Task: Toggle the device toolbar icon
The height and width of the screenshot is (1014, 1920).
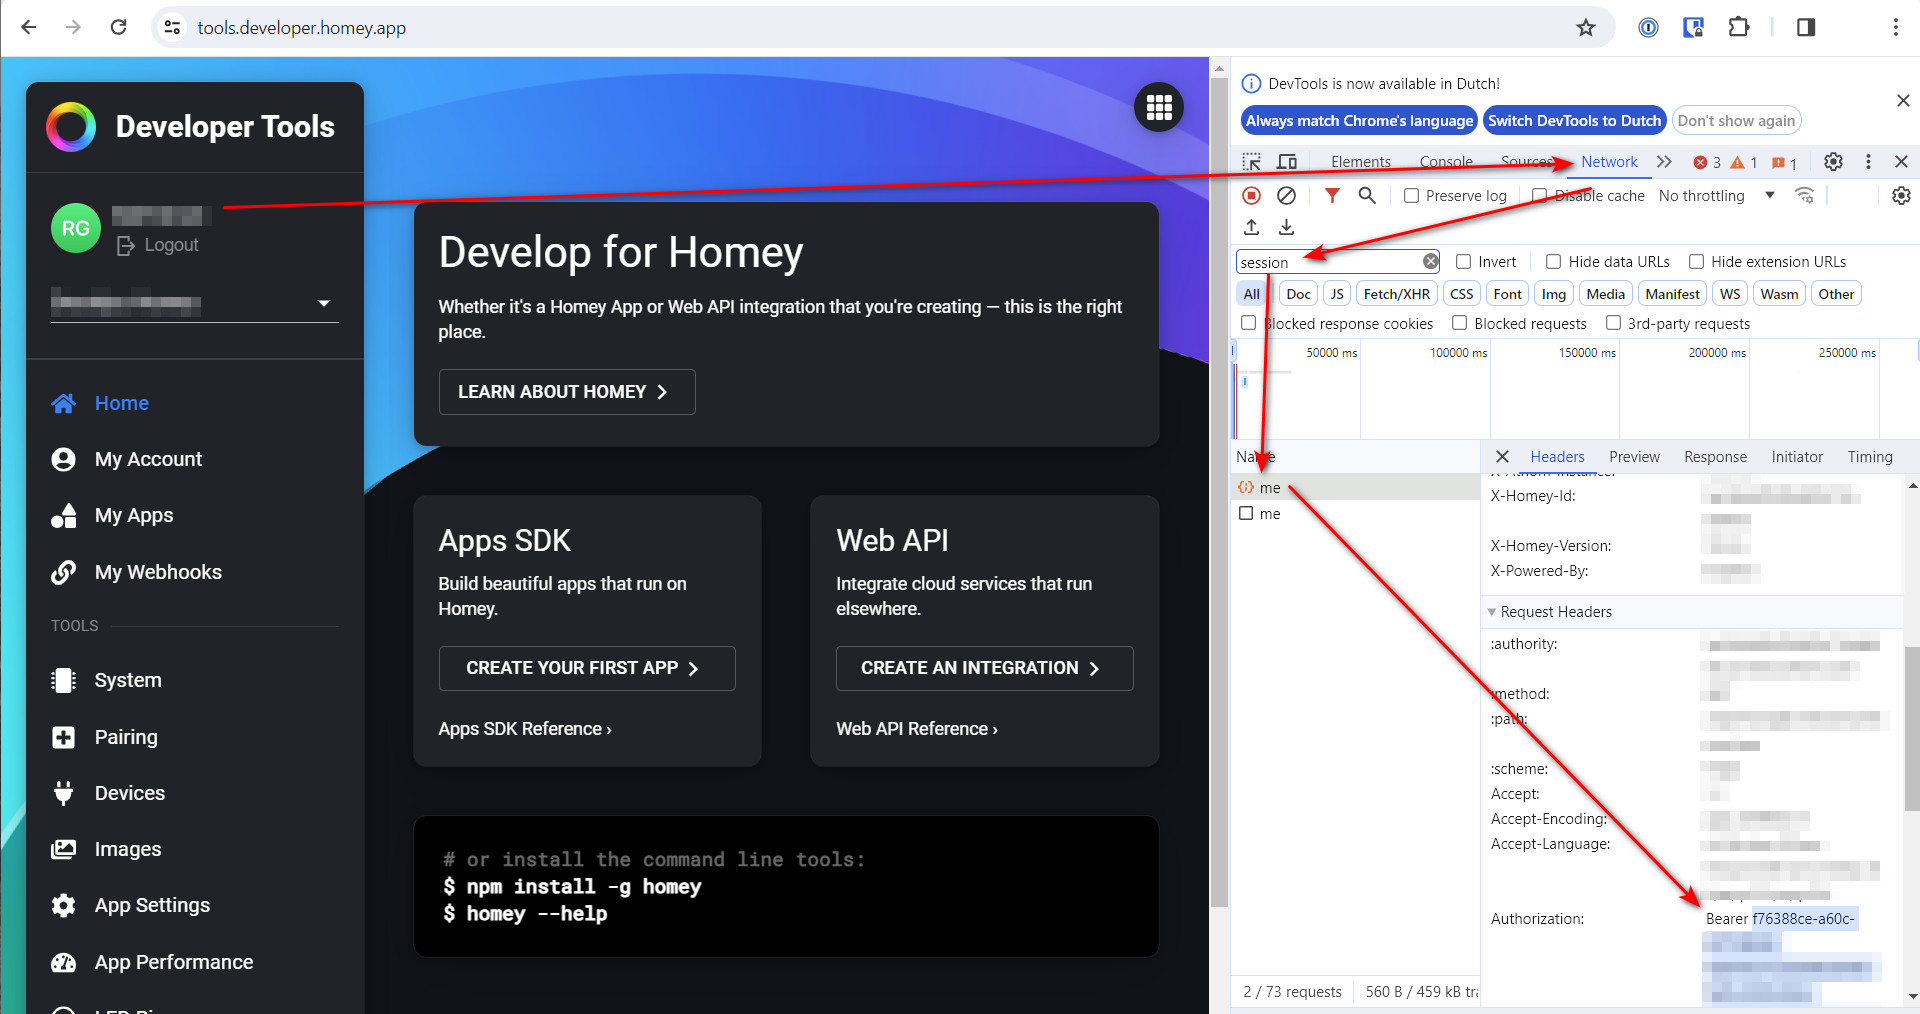Action: pyautogui.click(x=1288, y=162)
